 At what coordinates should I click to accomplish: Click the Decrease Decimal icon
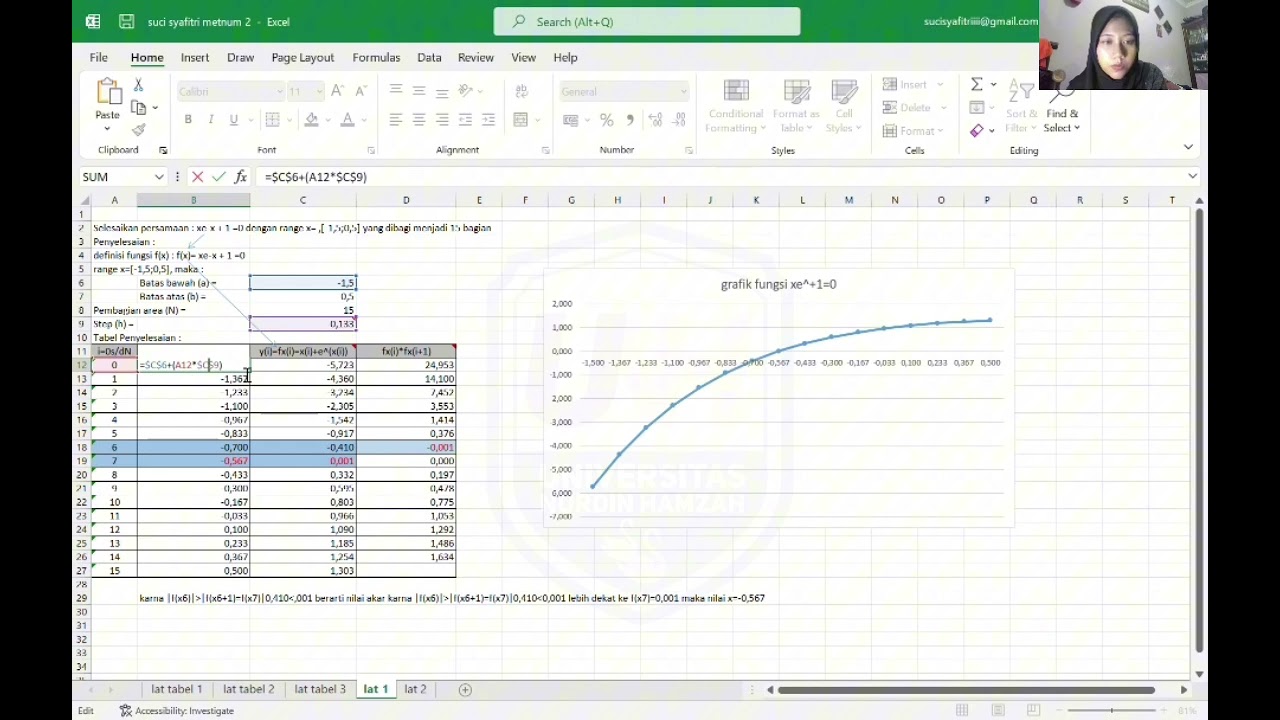(680, 120)
